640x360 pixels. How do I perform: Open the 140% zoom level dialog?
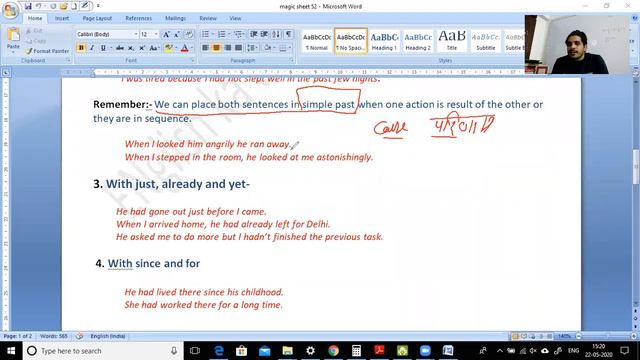[x=564, y=336]
